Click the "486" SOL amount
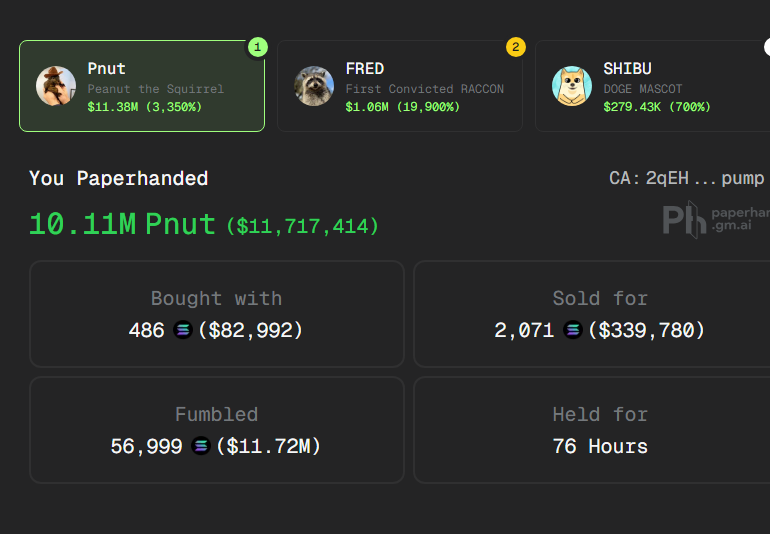This screenshot has width=770, height=534. (146, 330)
